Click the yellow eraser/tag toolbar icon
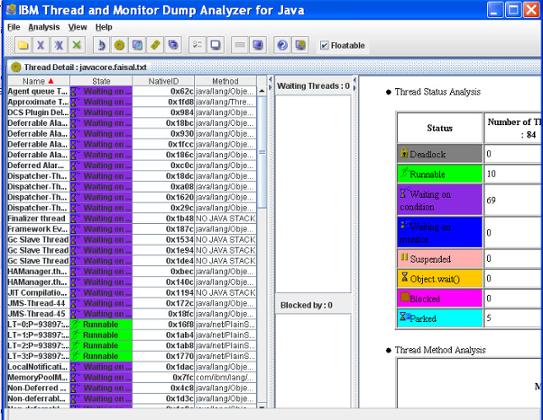This screenshot has height=420, width=543. [x=155, y=45]
